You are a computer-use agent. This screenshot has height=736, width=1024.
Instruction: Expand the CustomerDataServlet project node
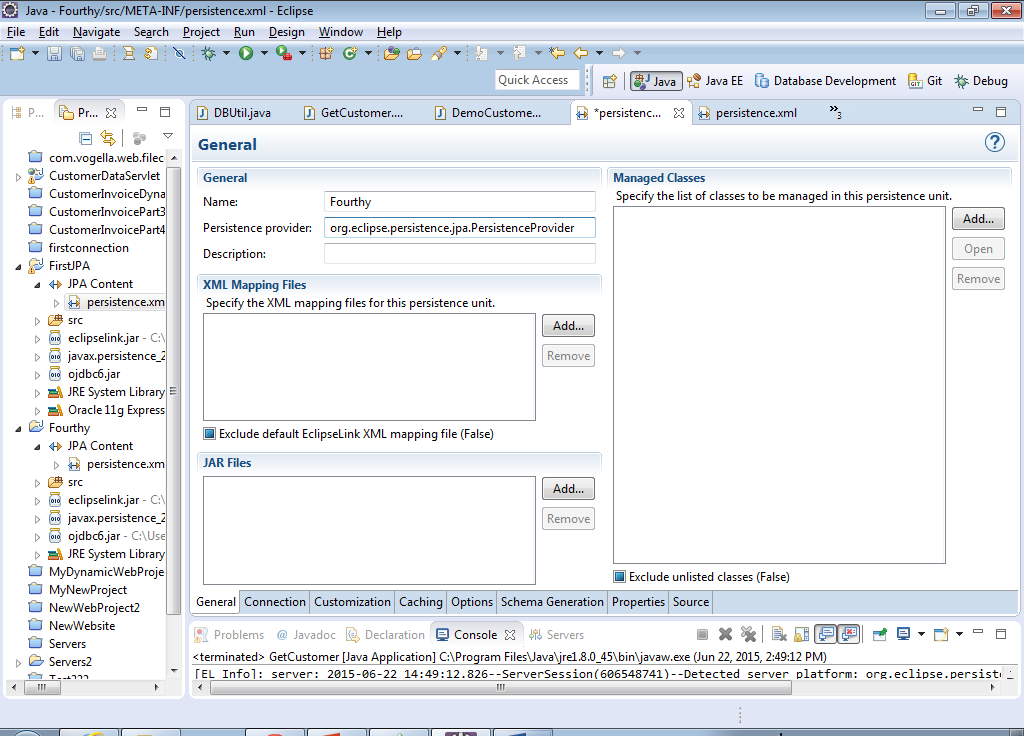[18, 176]
